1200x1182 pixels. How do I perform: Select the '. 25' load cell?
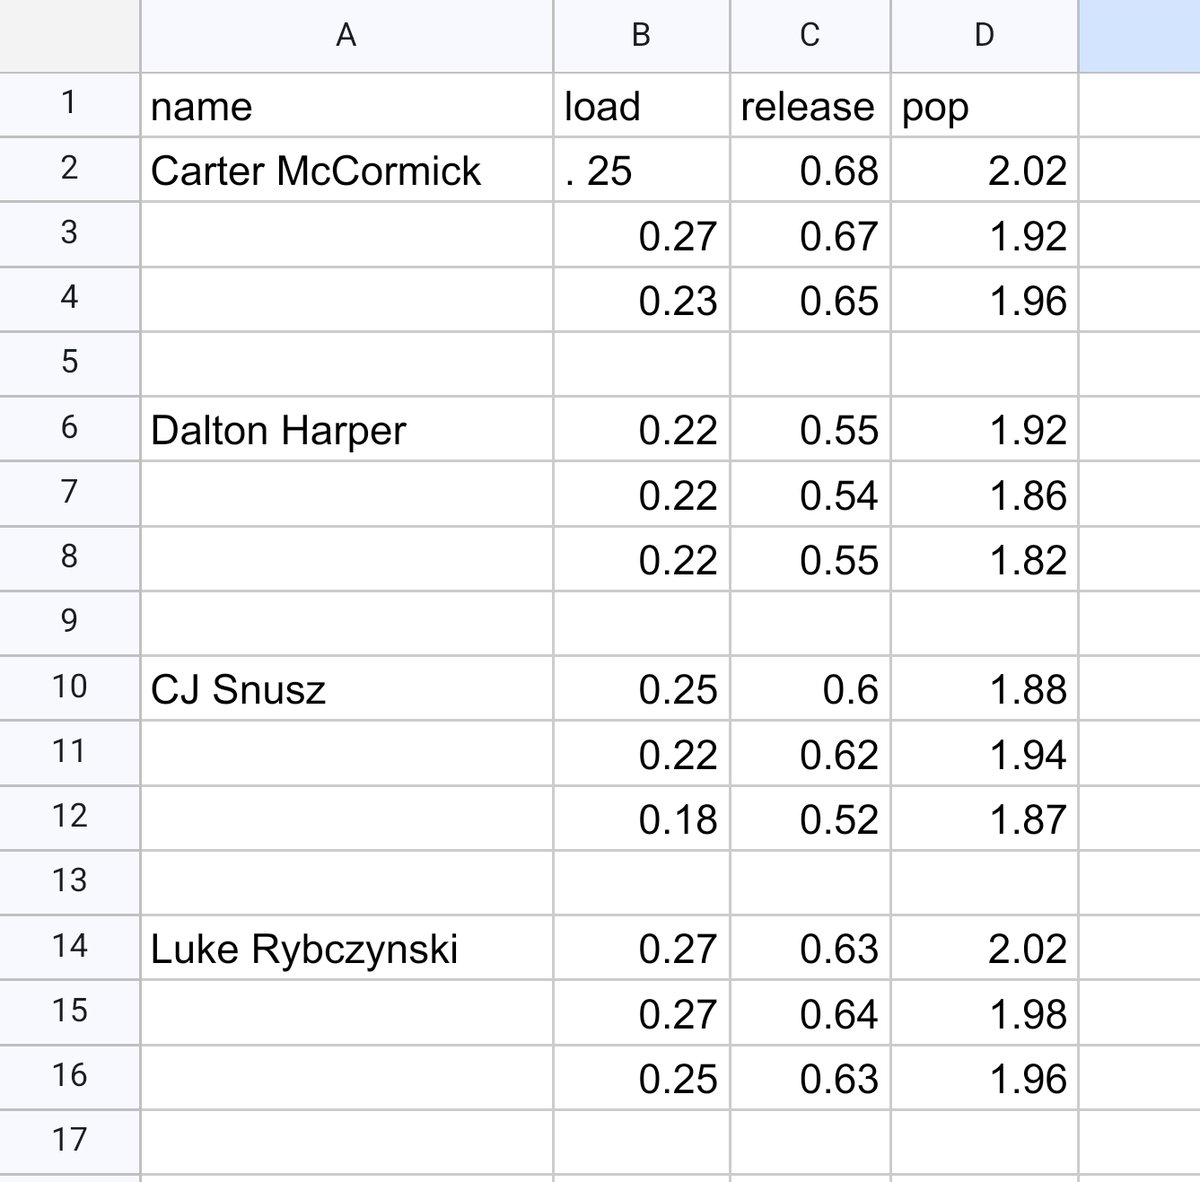(641, 170)
